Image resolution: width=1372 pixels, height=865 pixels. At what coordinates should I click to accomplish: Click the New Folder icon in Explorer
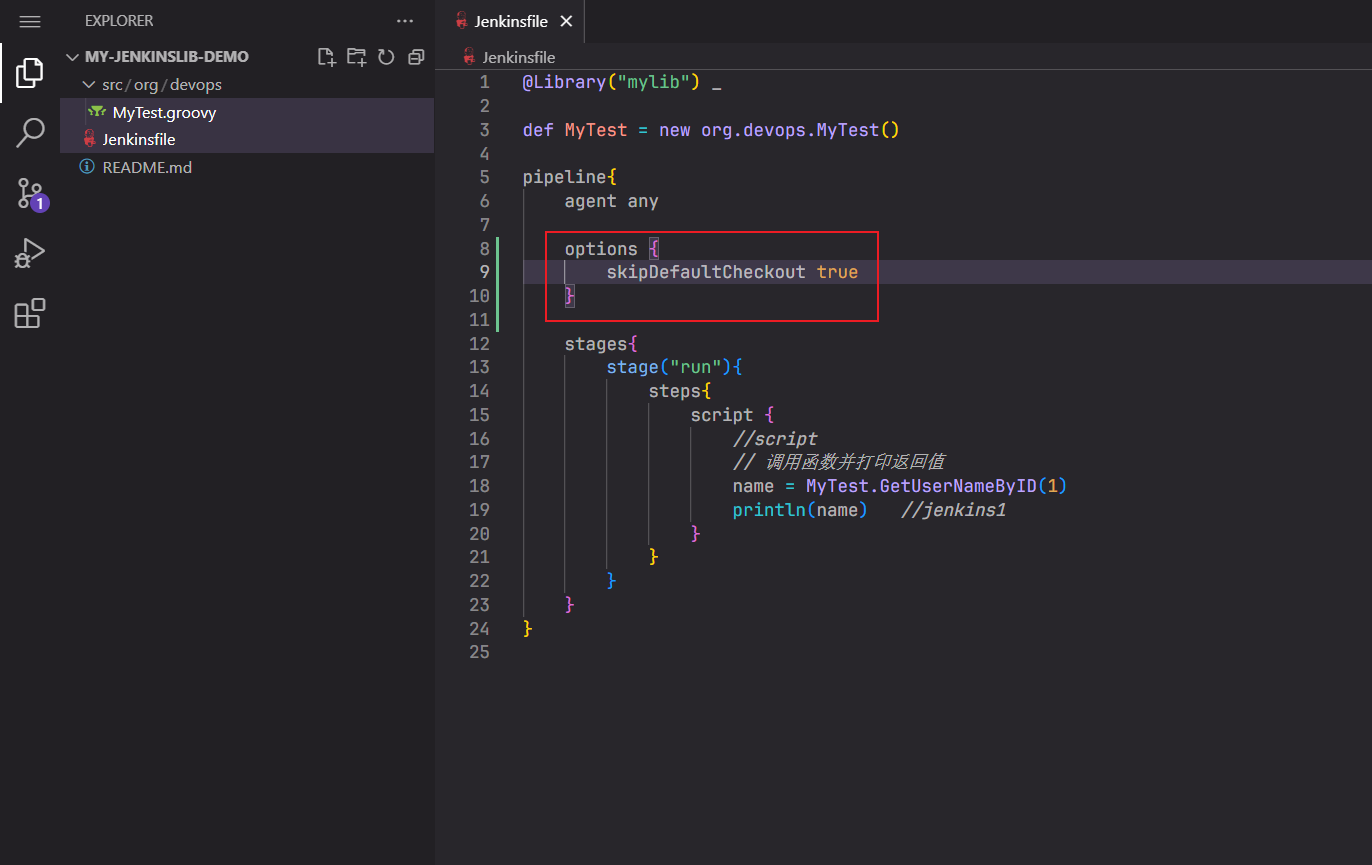coord(357,57)
